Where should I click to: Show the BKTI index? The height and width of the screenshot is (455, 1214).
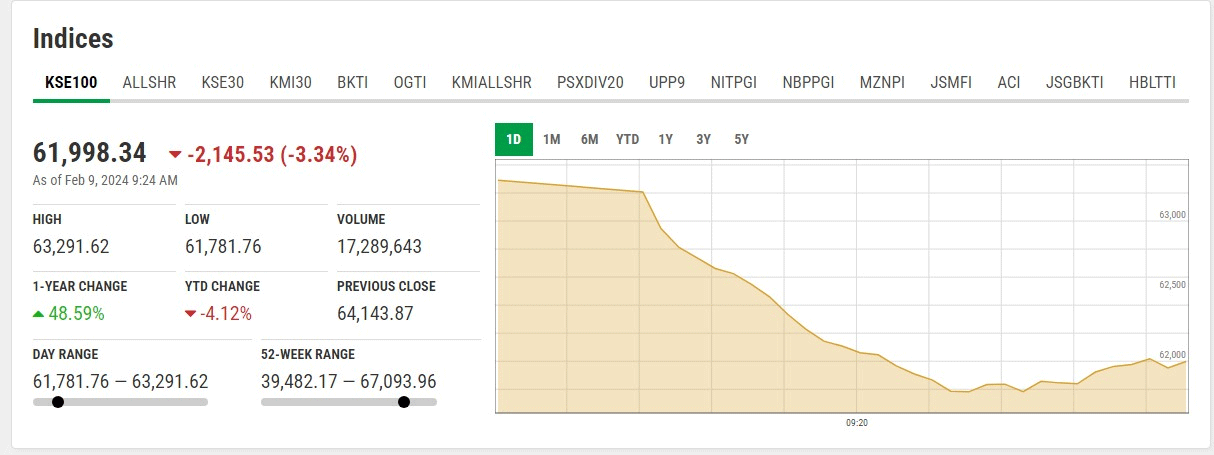[352, 82]
